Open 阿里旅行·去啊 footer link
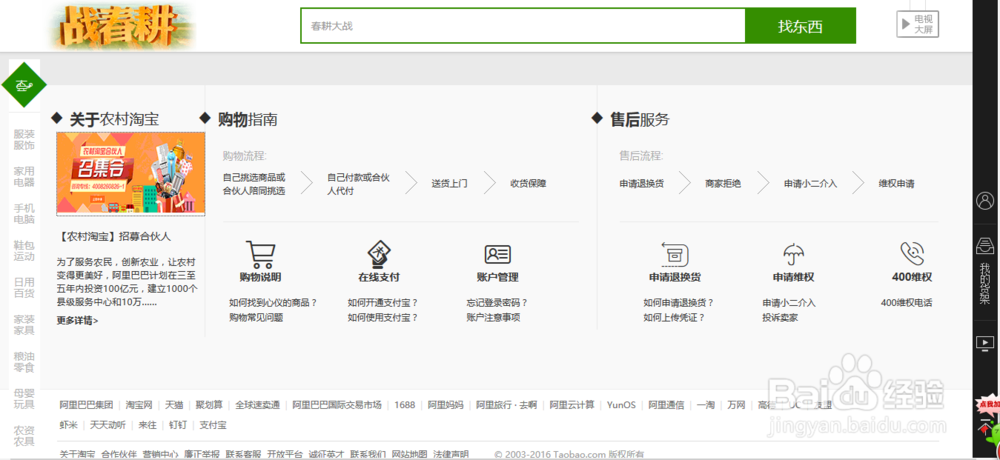The image size is (1000, 460). coord(506,405)
